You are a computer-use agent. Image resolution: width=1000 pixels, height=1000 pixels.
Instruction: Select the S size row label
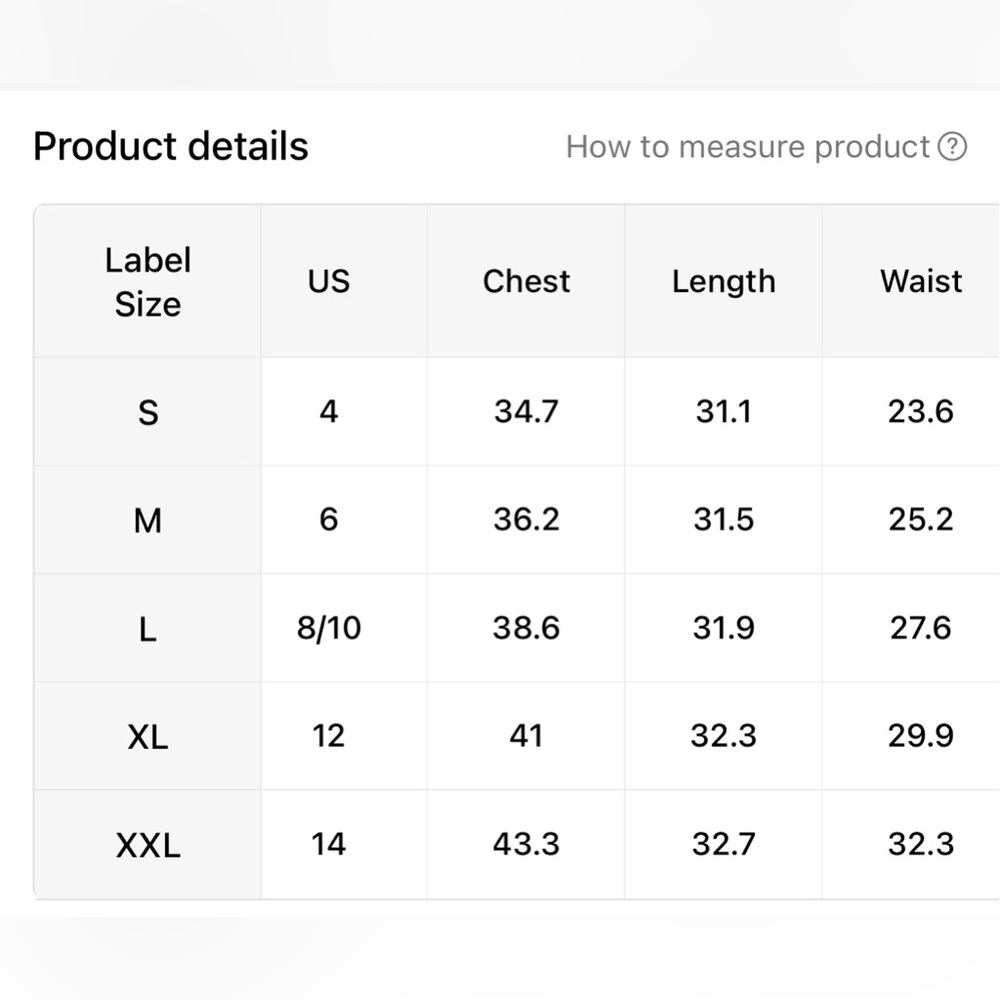148,412
